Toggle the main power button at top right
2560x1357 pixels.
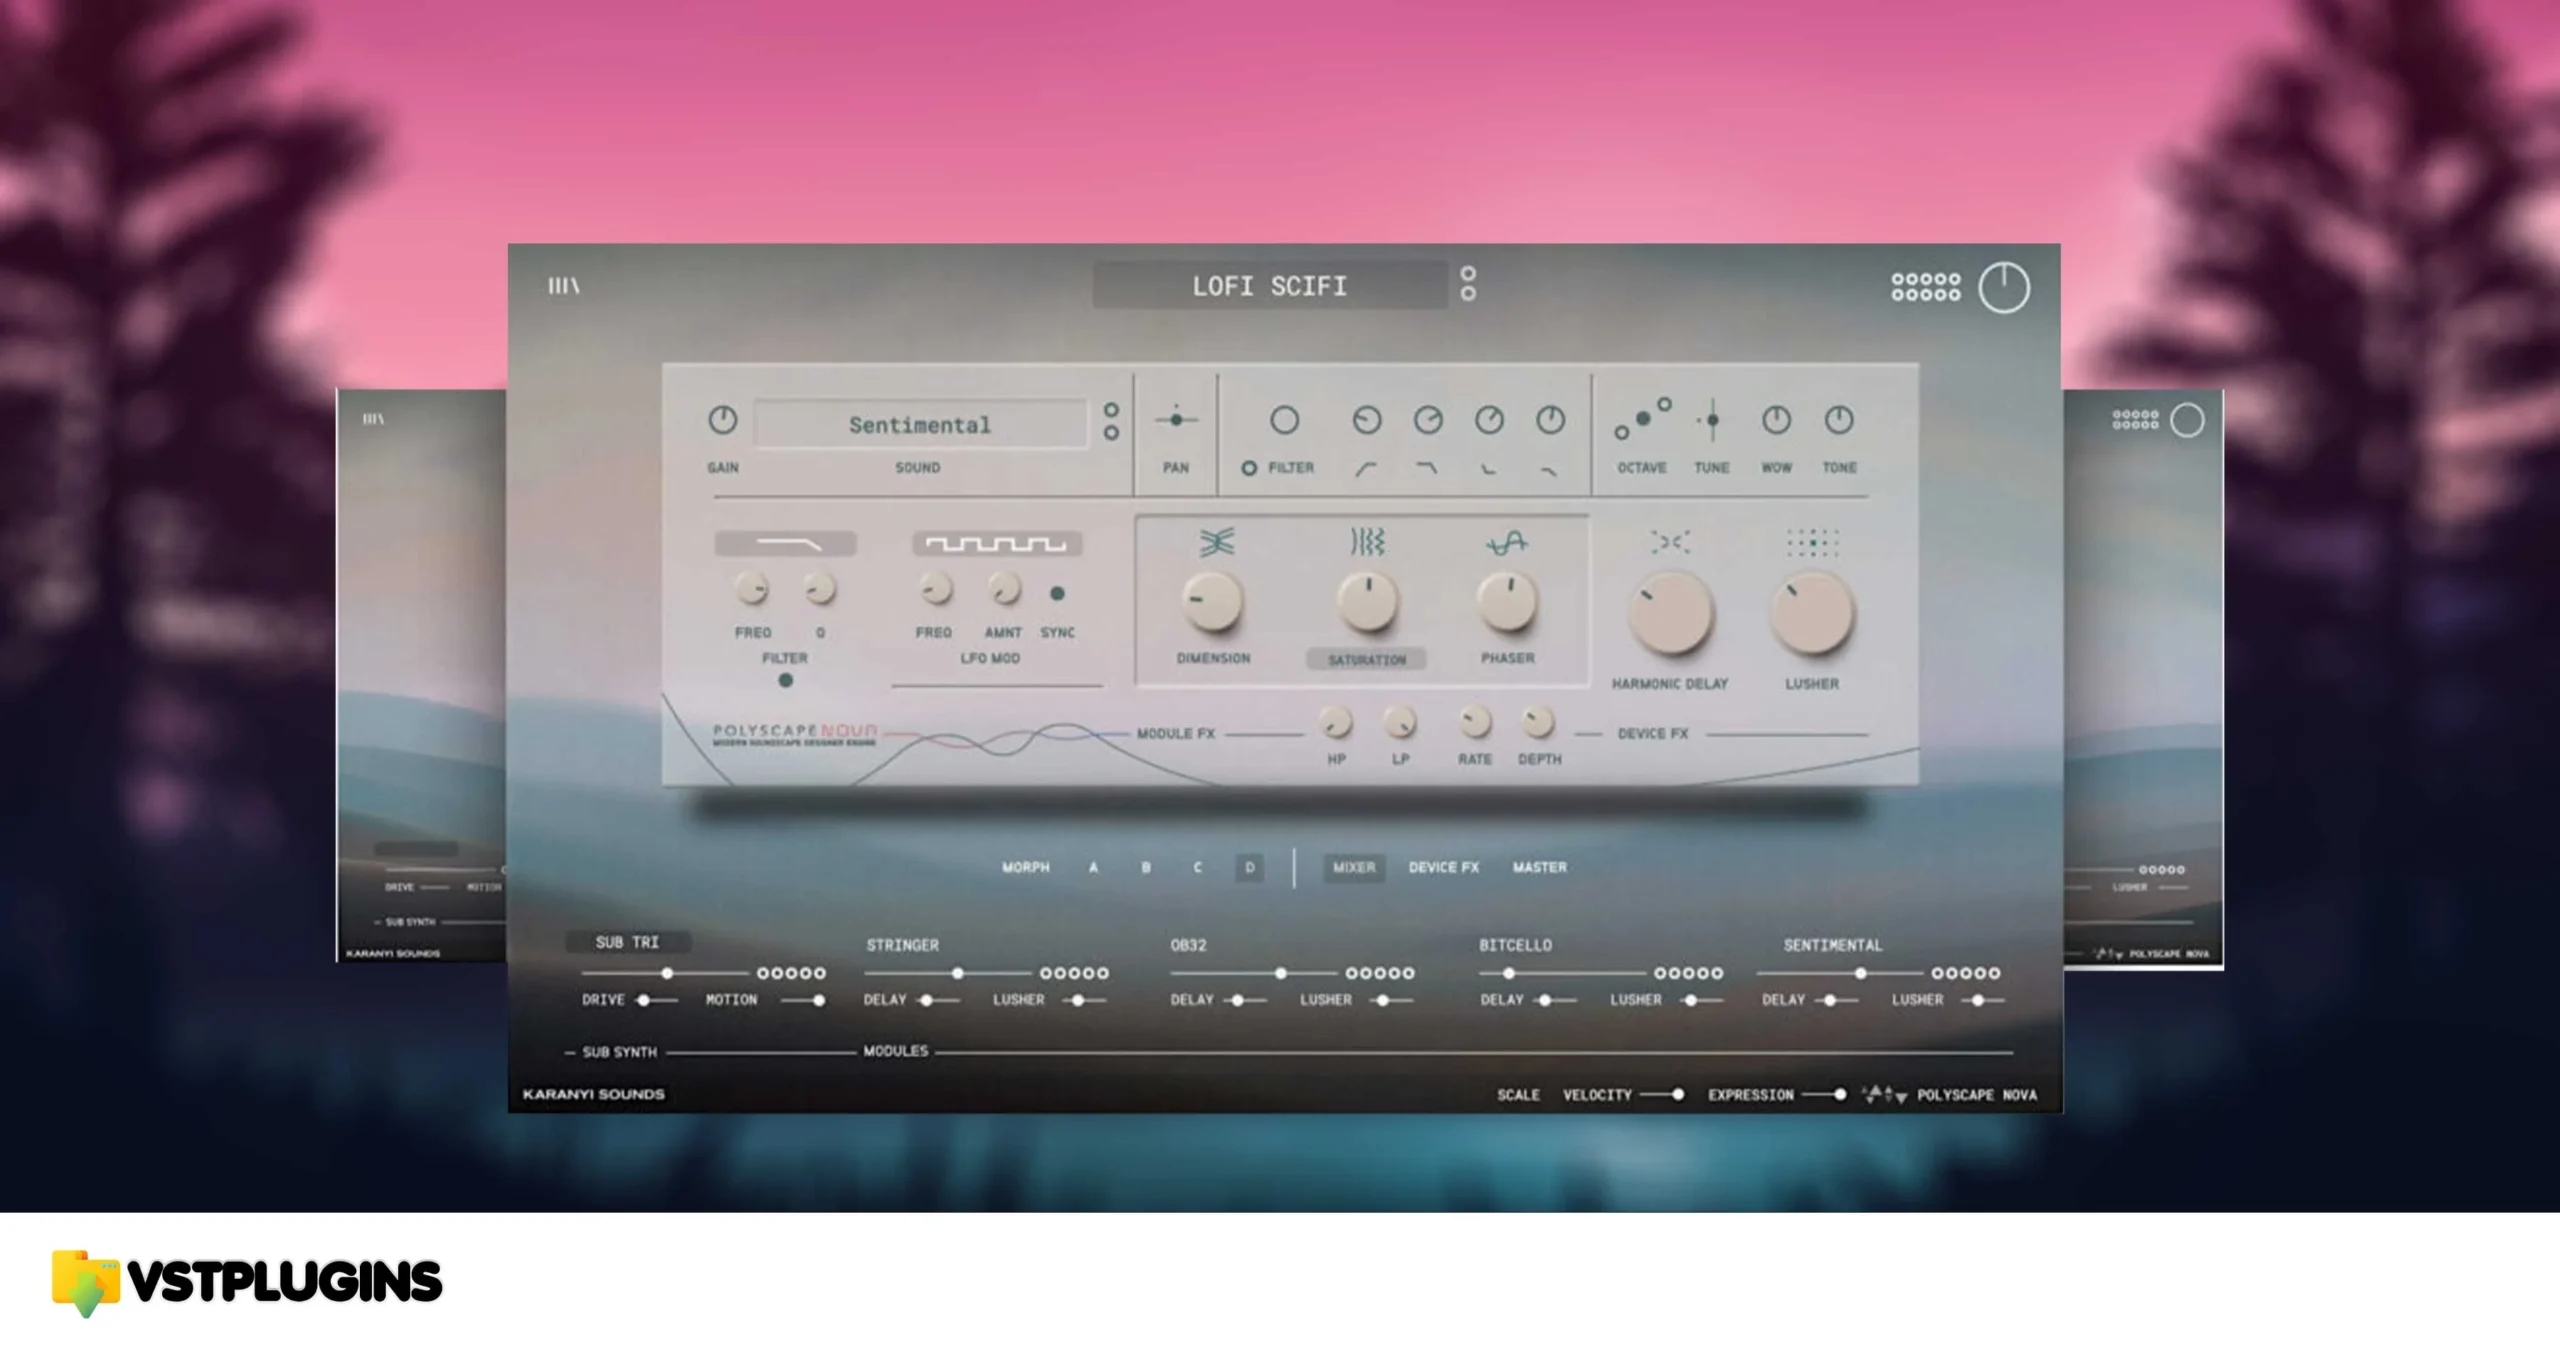tap(2004, 288)
